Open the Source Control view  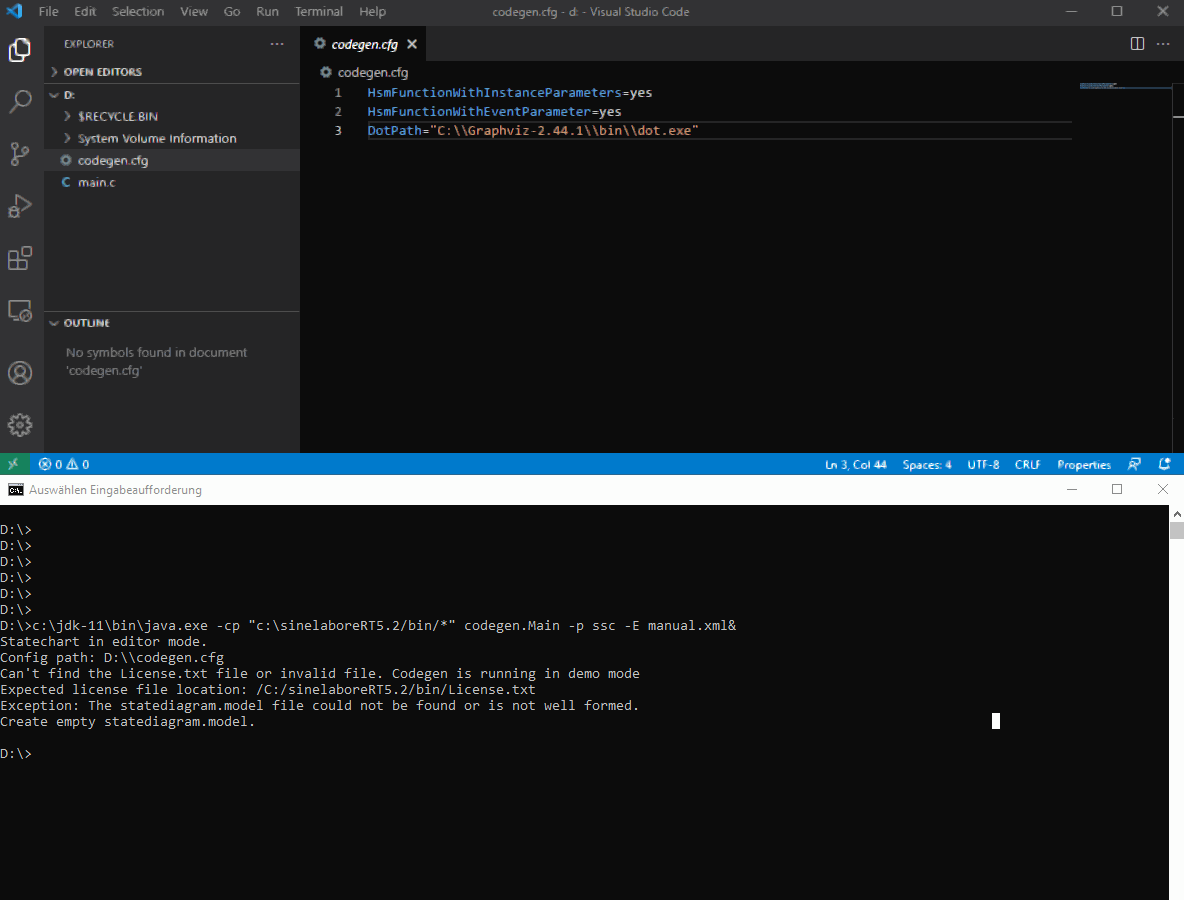point(20,154)
